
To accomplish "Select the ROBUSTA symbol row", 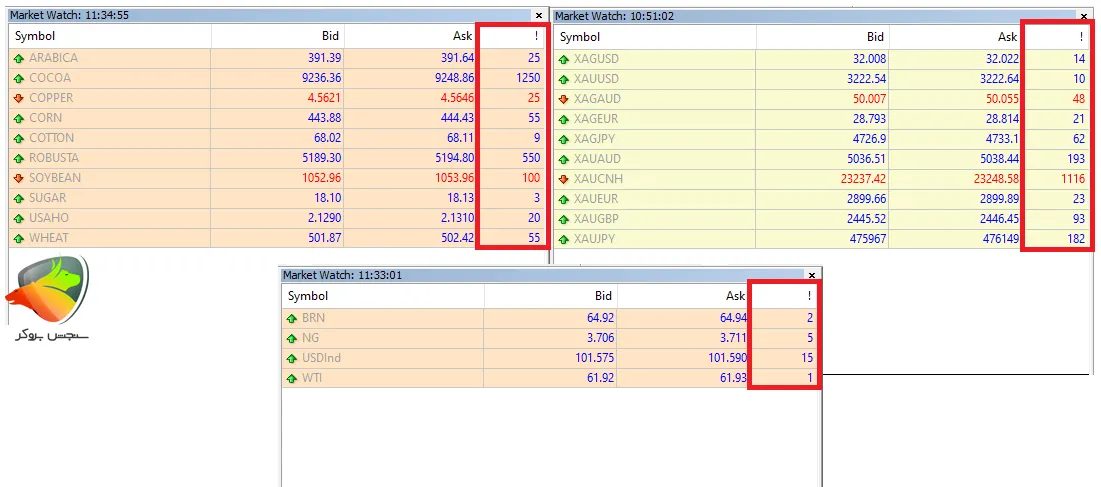I will pyautogui.click(x=54, y=158).
